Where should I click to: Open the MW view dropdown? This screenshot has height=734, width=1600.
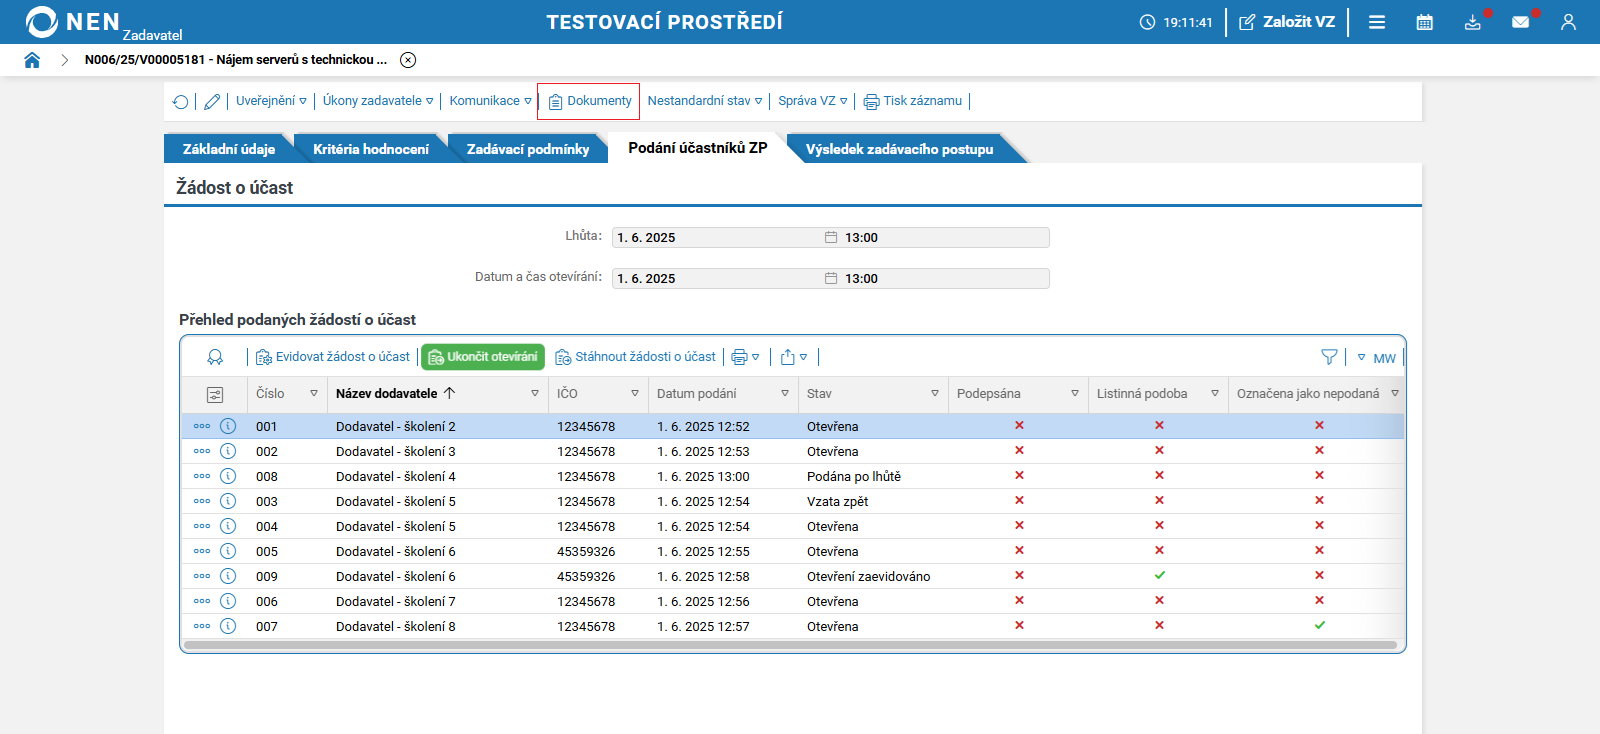coord(1376,358)
